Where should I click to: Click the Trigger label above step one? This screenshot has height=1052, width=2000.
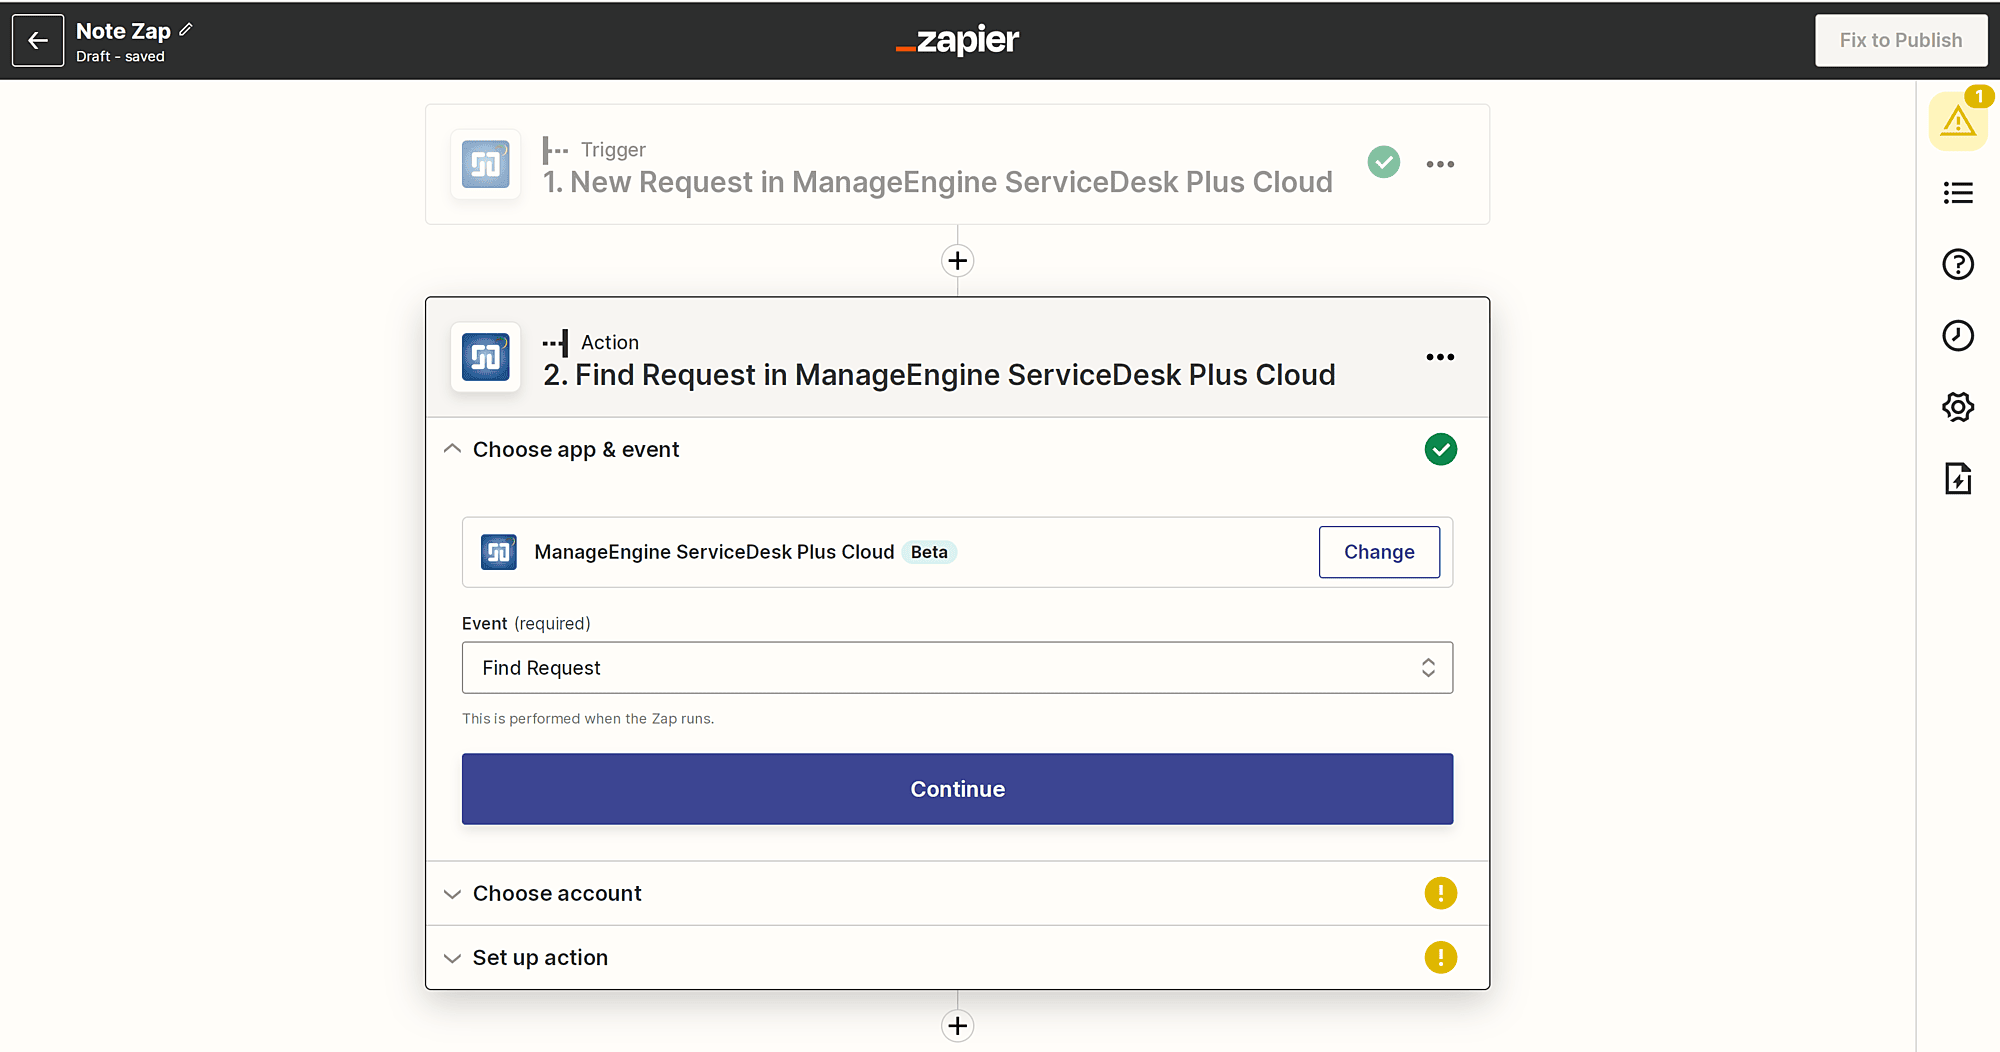click(613, 150)
